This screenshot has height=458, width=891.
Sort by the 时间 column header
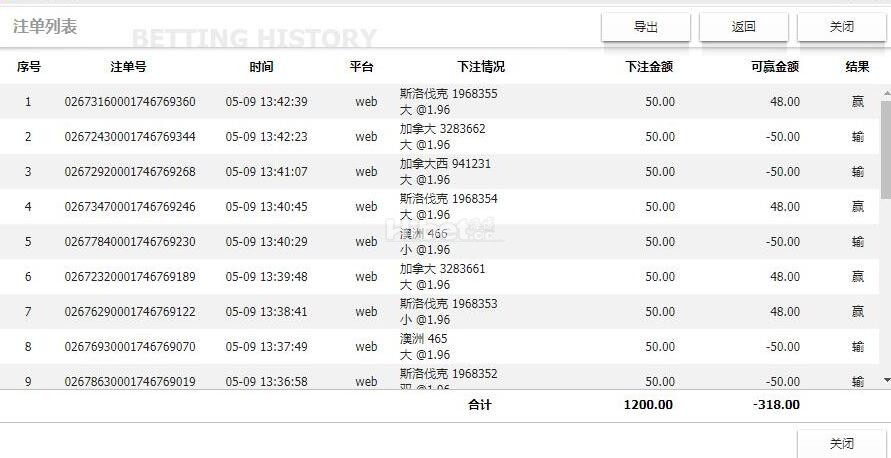260,67
